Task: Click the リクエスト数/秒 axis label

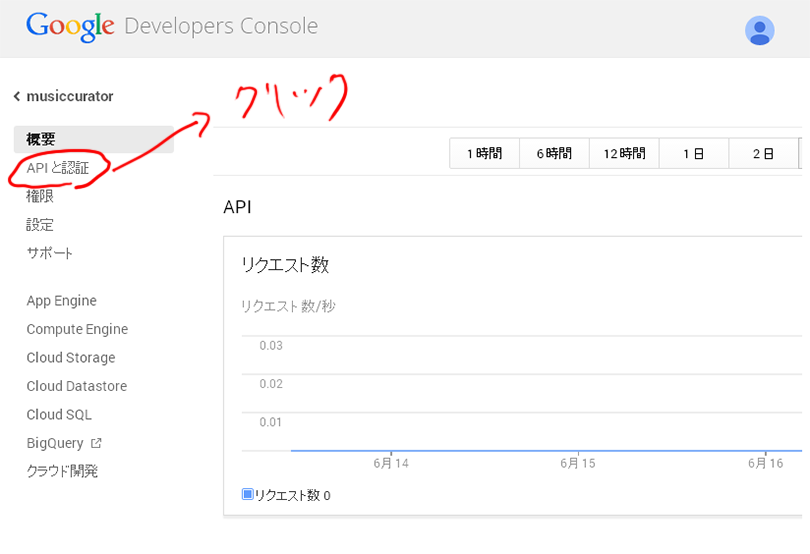Action: pos(288,306)
